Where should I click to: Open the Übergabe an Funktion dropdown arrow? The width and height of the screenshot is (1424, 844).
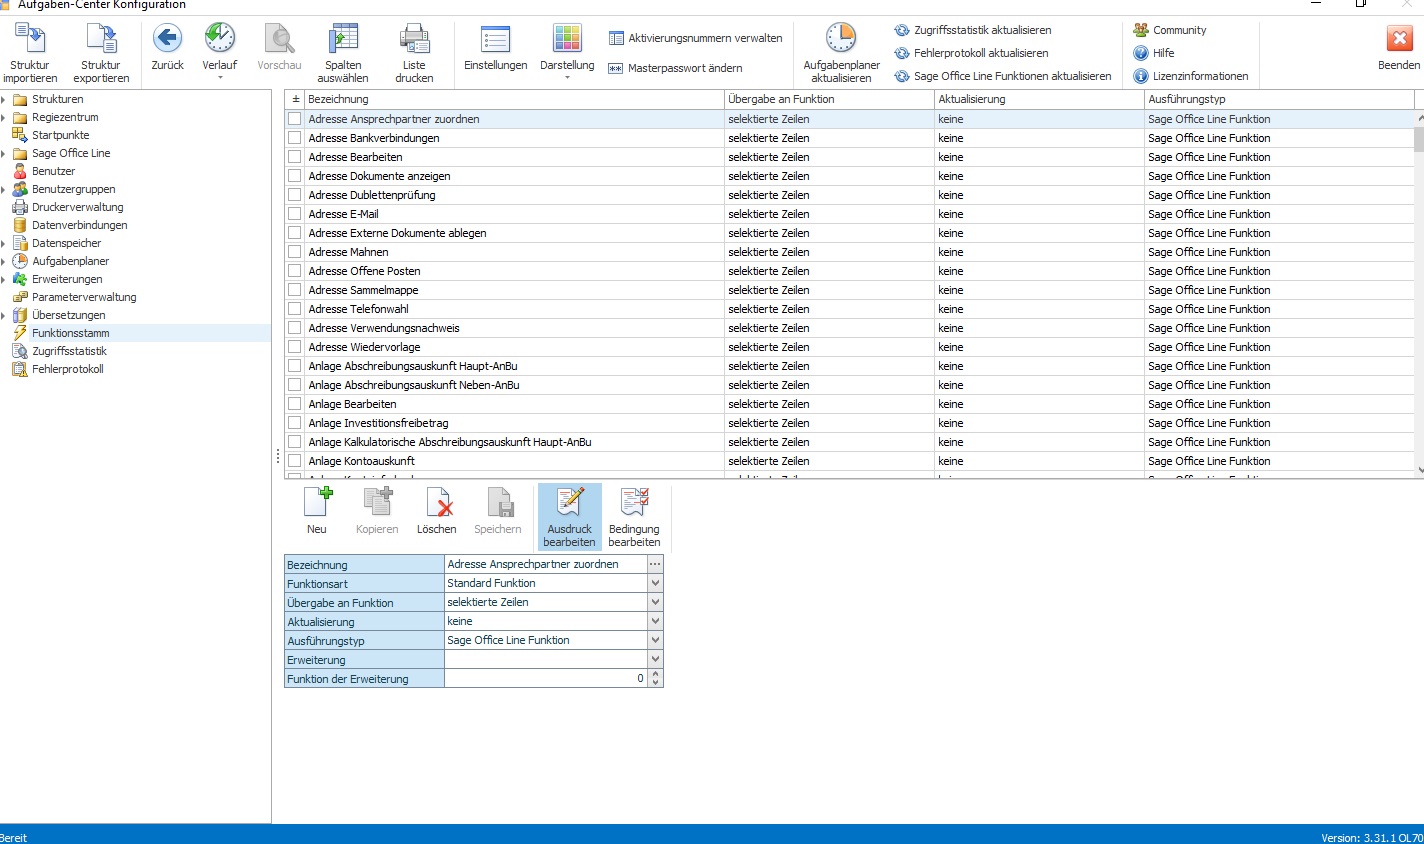pyautogui.click(x=655, y=602)
